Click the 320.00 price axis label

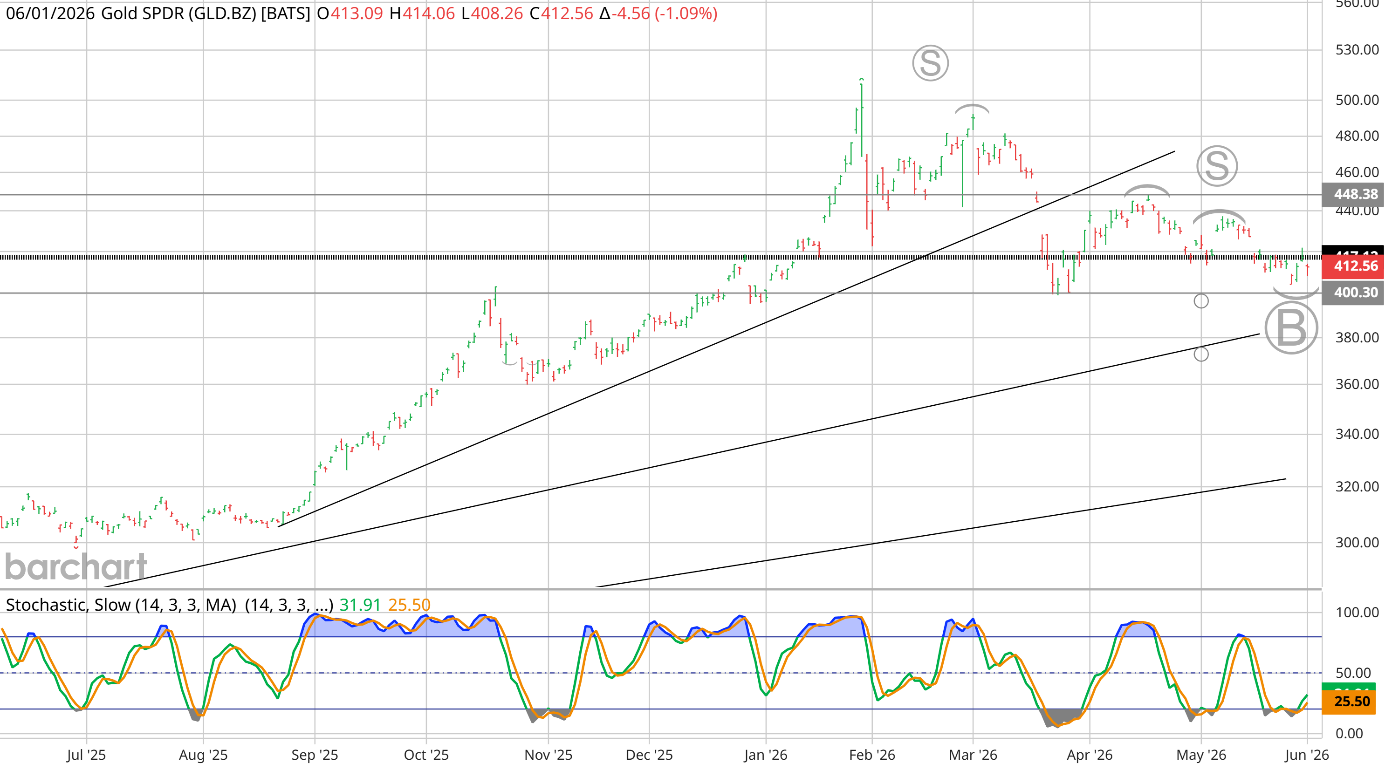[x=1357, y=487]
